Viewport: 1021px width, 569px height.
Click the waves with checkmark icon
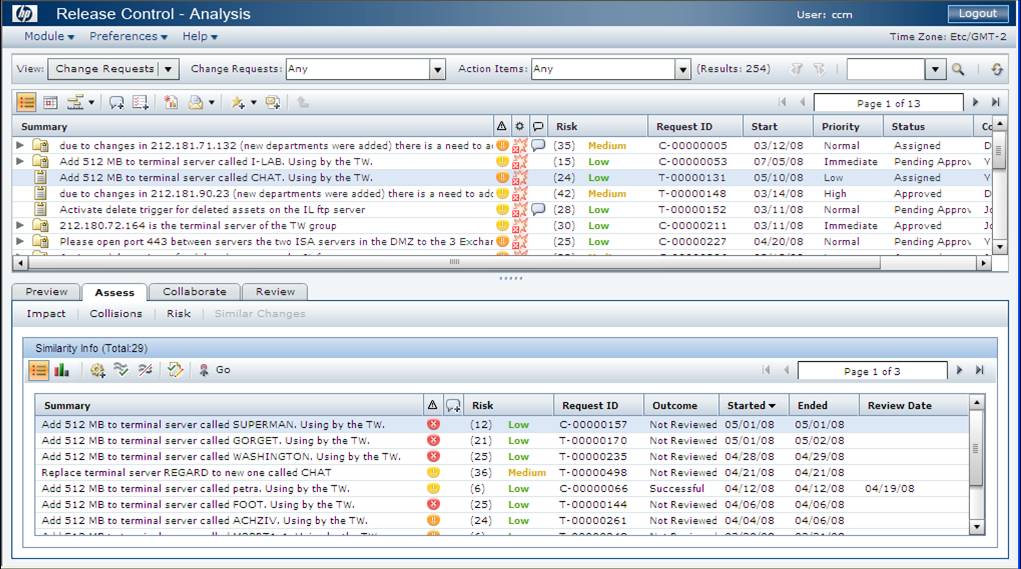pyautogui.click(x=120, y=370)
